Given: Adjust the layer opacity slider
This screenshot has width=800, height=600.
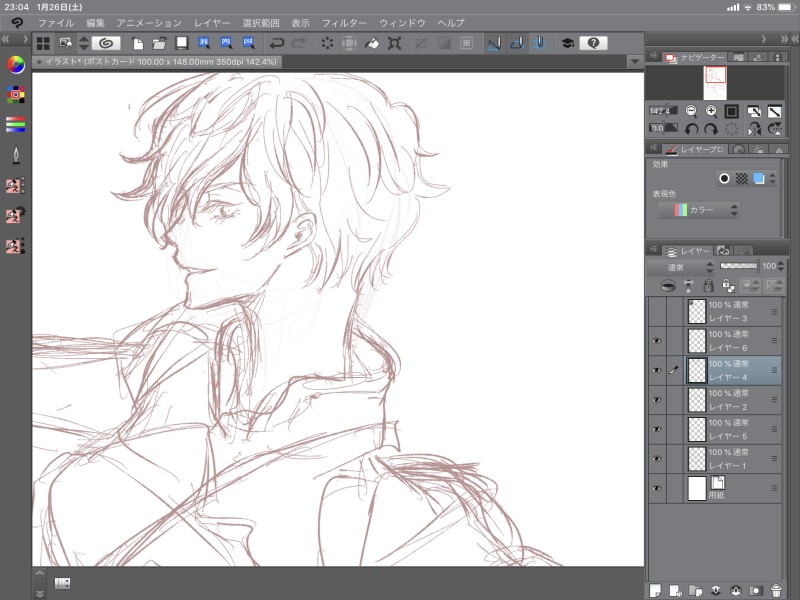Looking at the screenshot, I should 738,265.
